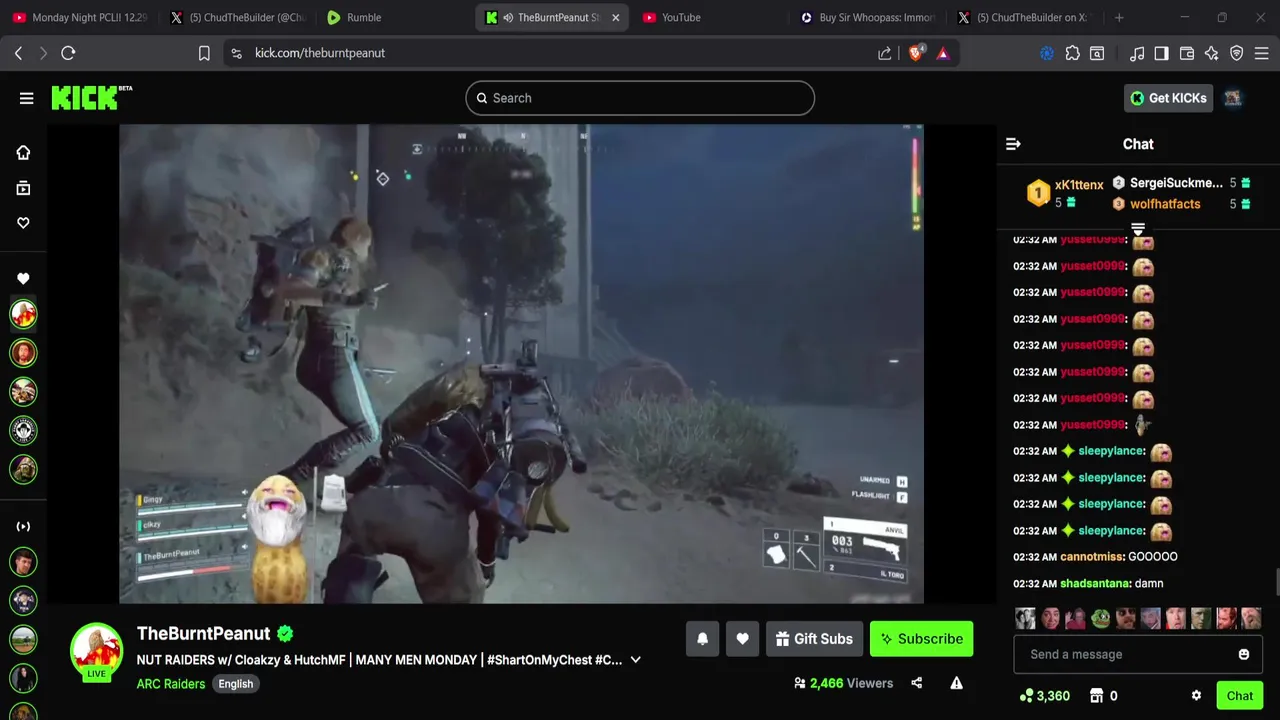Toggle the browser sidebar panel
The image size is (1280, 720).
point(1161,53)
